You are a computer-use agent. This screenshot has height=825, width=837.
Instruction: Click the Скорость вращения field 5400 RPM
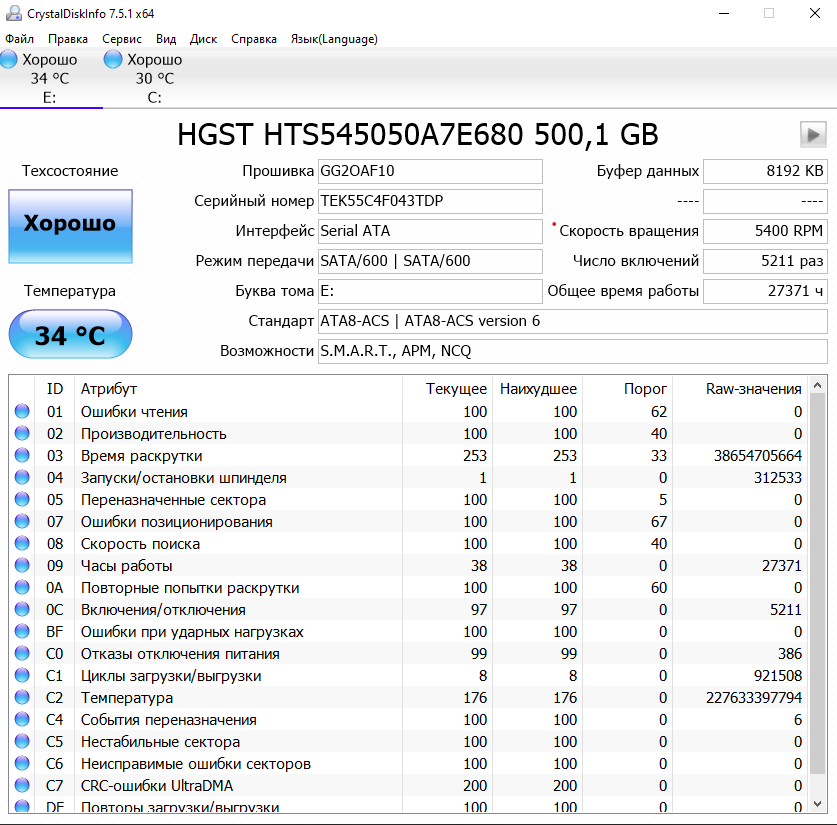[x=765, y=231]
